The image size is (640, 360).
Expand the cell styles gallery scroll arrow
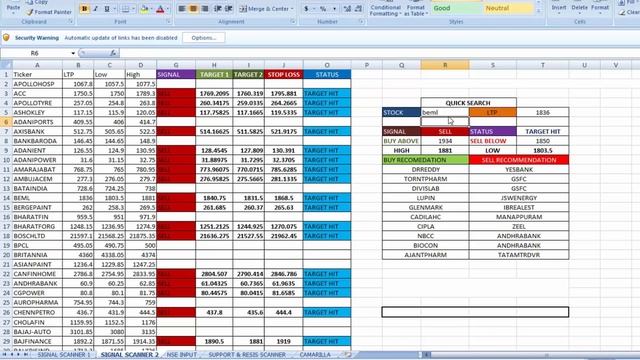click(x=538, y=10)
